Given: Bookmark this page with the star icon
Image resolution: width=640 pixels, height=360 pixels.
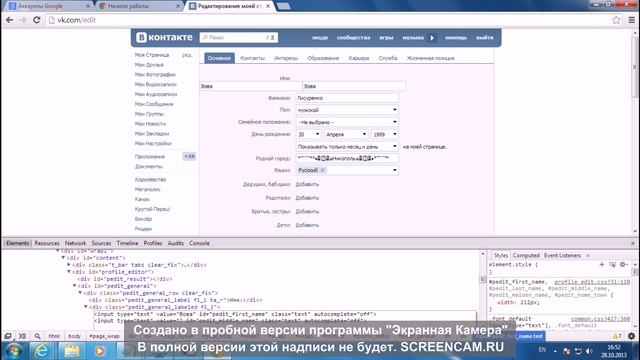Looking at the screenshot, I should tap(616, 20).
